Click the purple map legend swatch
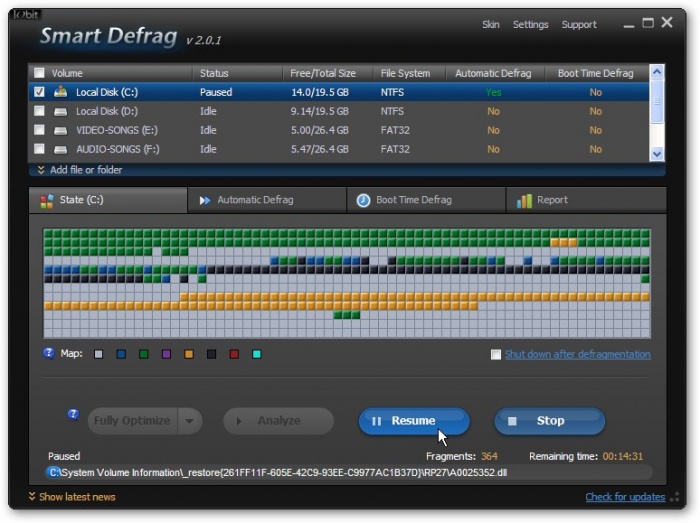The height and width of the screenshot is (523, 700). click(167, 354)
